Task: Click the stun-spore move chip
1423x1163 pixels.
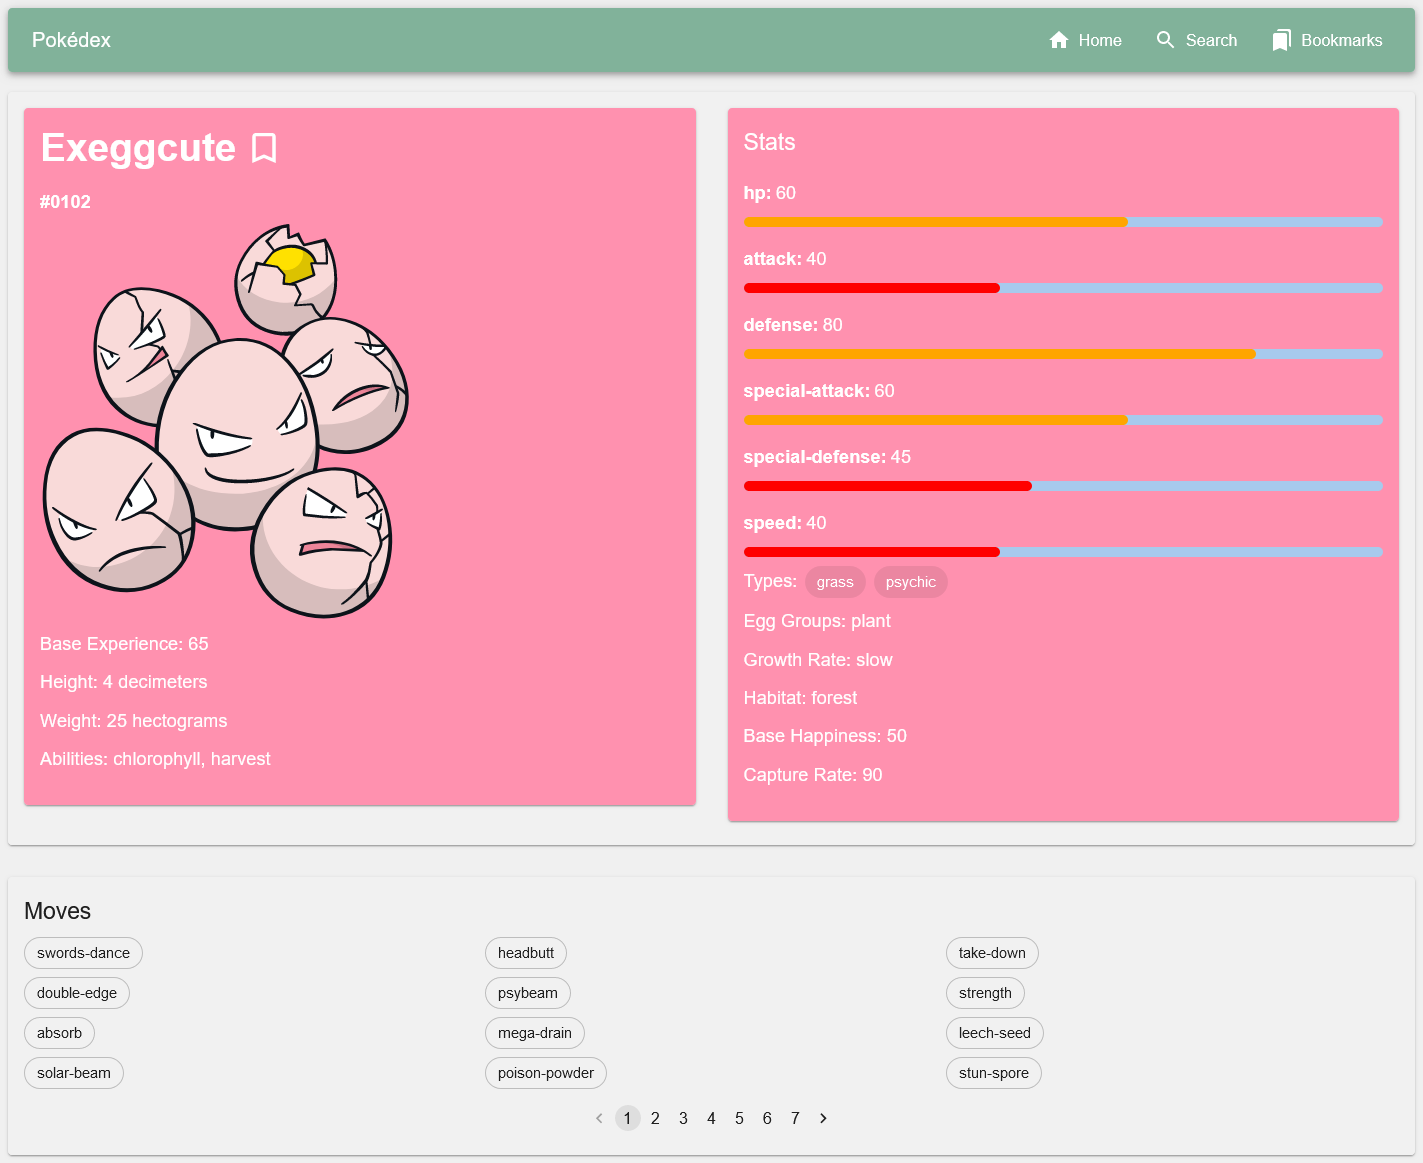Action: click(x=994, y=1073)
